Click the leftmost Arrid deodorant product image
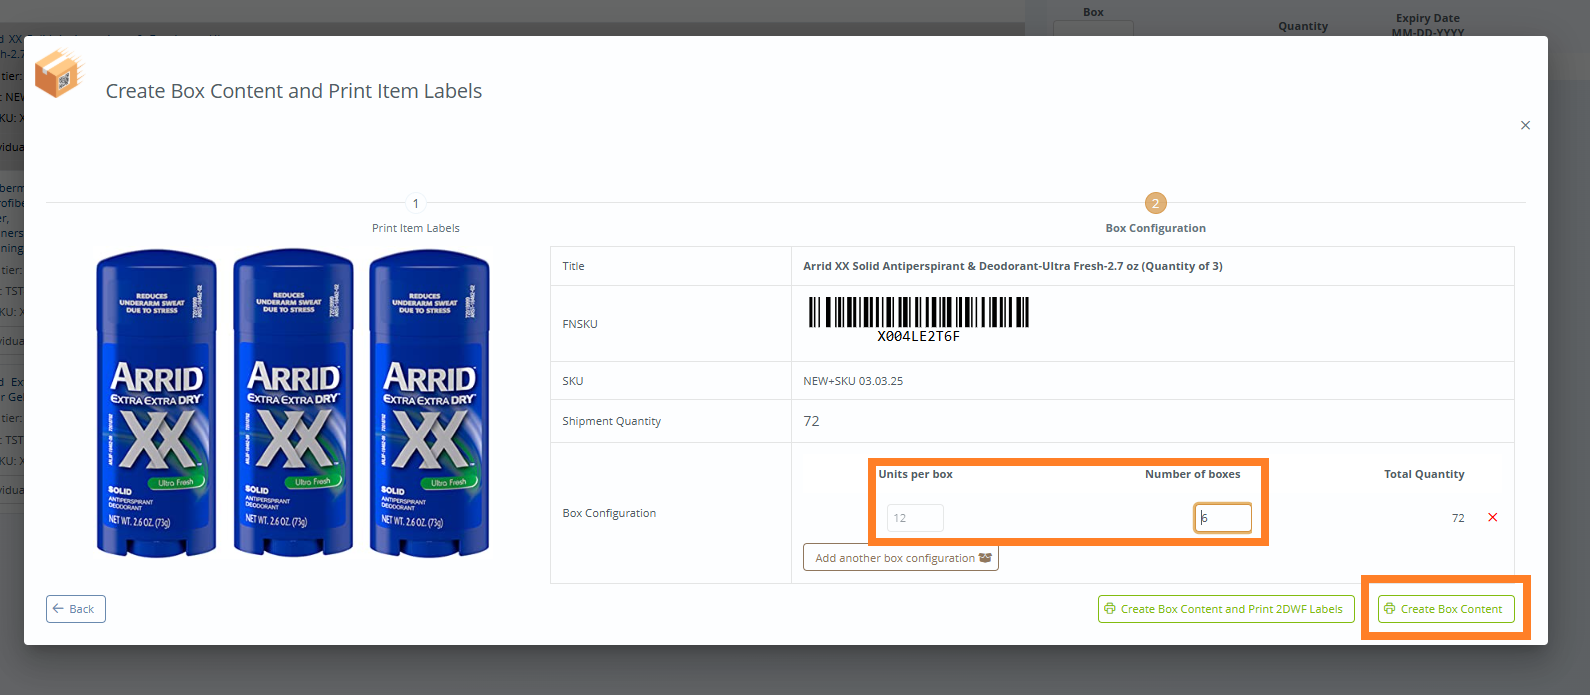 [156, 403]
